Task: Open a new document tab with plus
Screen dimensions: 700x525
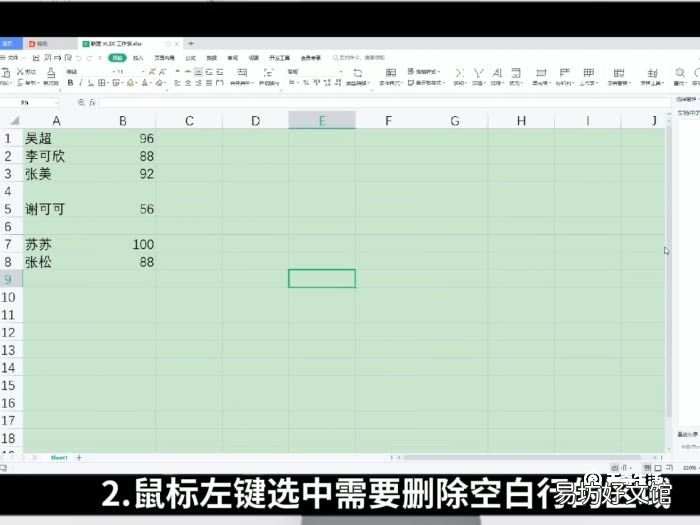Action: [191, 44]
